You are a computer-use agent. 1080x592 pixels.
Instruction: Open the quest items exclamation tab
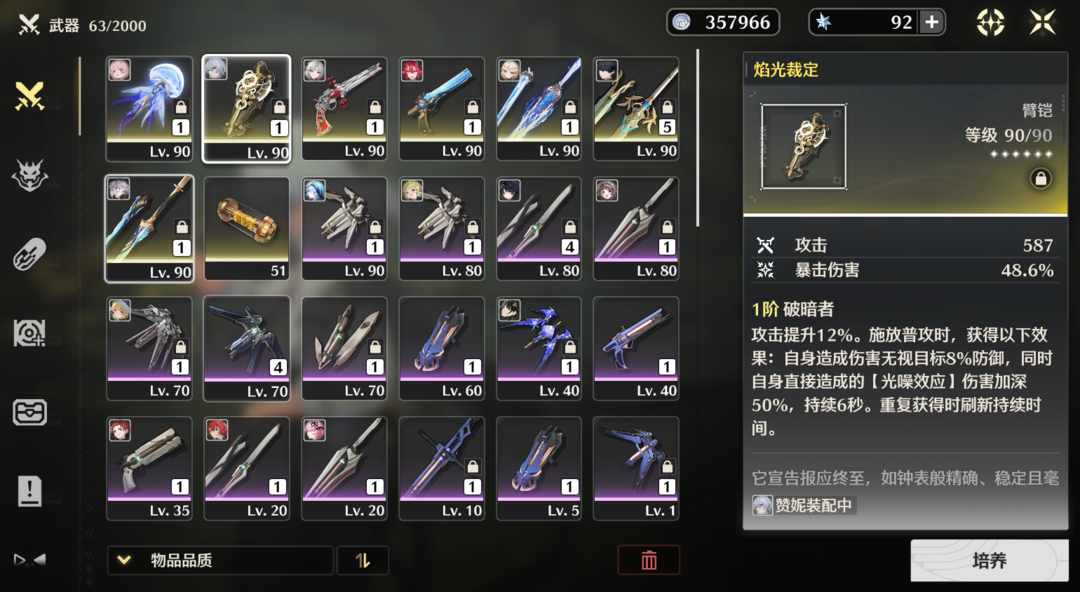[x=30, y=491]
